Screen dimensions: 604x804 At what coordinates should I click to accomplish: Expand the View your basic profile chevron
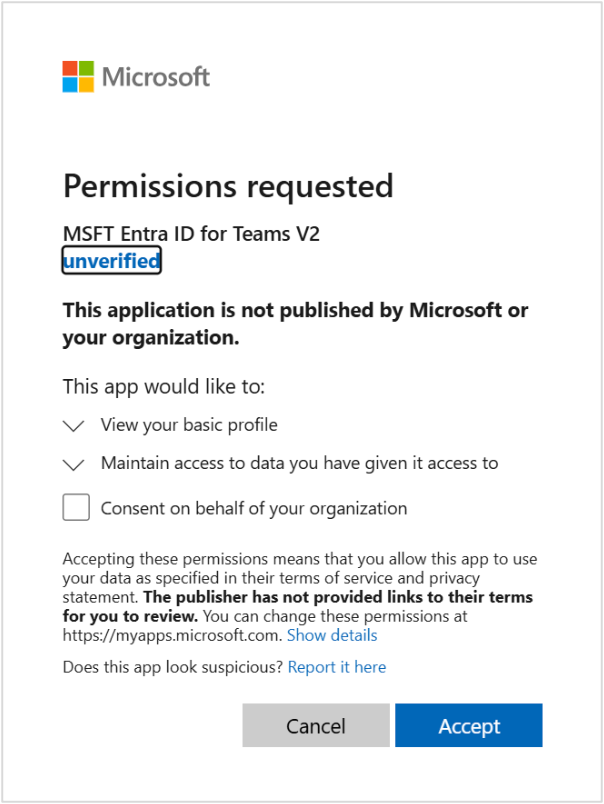(74, 426)
